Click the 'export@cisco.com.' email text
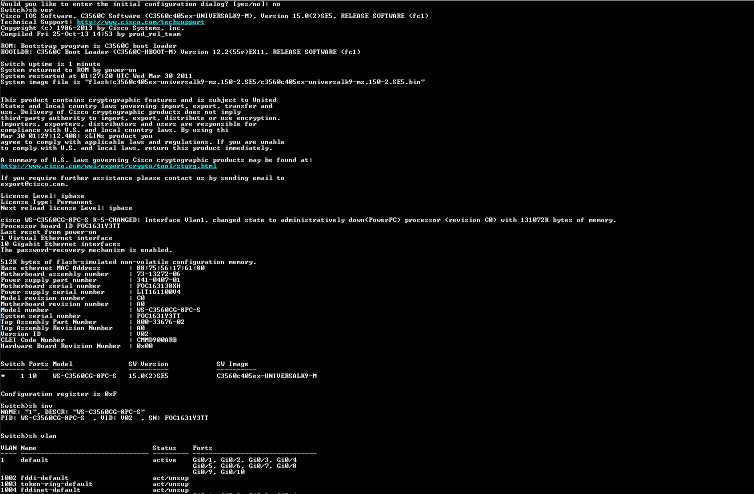 click(35, 184)
